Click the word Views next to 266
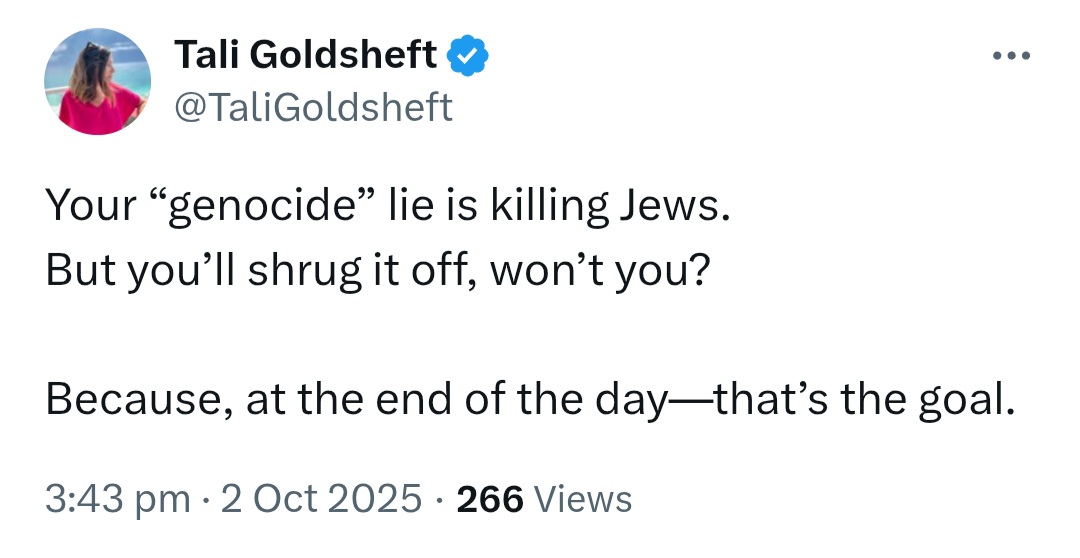Image resolution: width=1080 pixels, height=558 pixels. pos(583,499)
